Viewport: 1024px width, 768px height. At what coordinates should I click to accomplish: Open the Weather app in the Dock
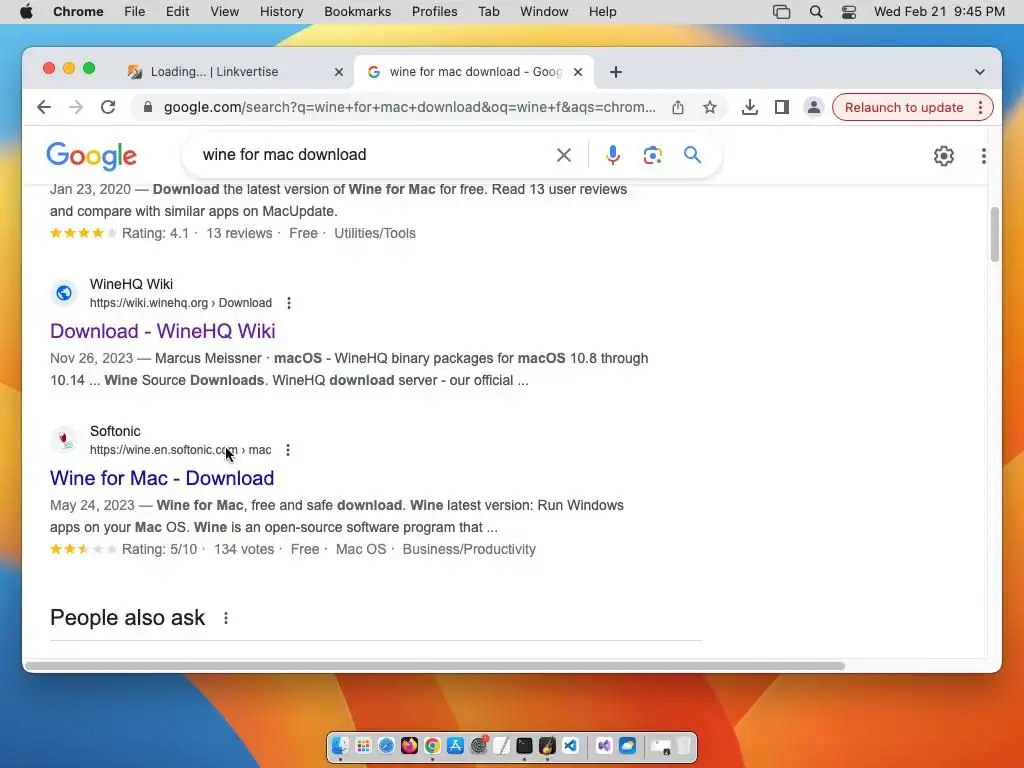click(x=627, y=745)
